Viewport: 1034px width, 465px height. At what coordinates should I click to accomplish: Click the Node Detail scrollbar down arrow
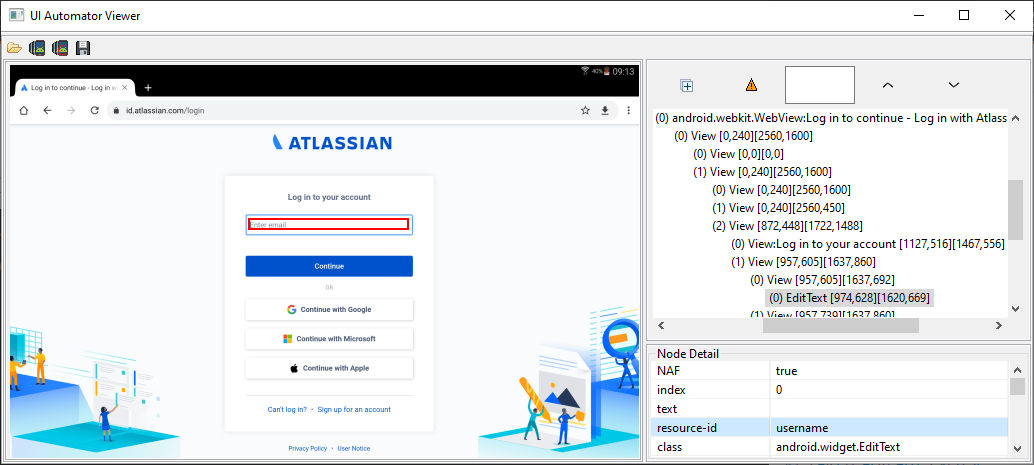coord(1017,449)
